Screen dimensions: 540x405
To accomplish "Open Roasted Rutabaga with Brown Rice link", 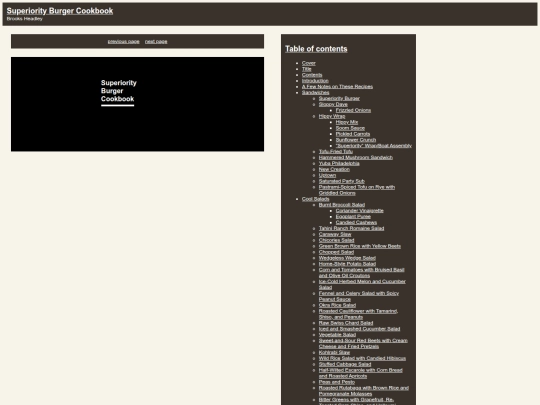I will (x=364, y=391).
